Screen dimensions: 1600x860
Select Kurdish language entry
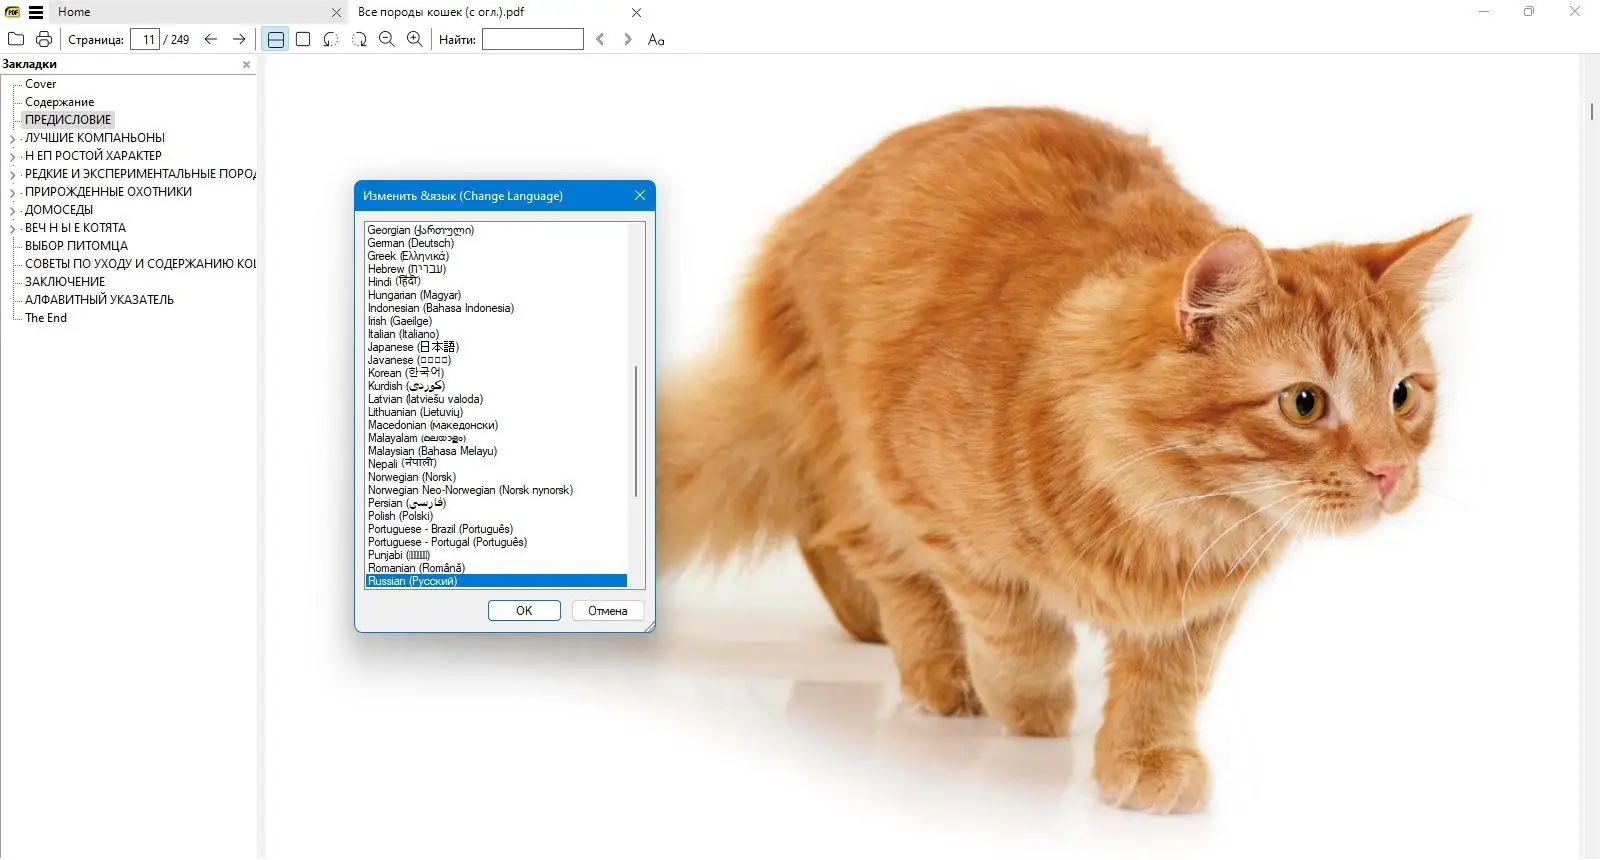(407, 386)
